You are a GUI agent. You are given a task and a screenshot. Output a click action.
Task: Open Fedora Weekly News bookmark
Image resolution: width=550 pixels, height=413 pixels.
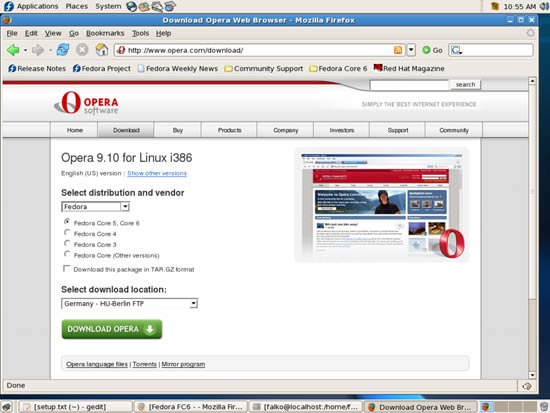point(177,68)
